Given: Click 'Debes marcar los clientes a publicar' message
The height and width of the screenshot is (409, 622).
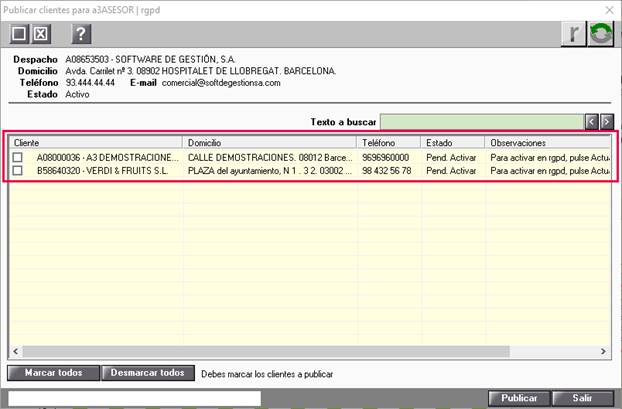Looking at the screenshot, I should tap(267, 374).
